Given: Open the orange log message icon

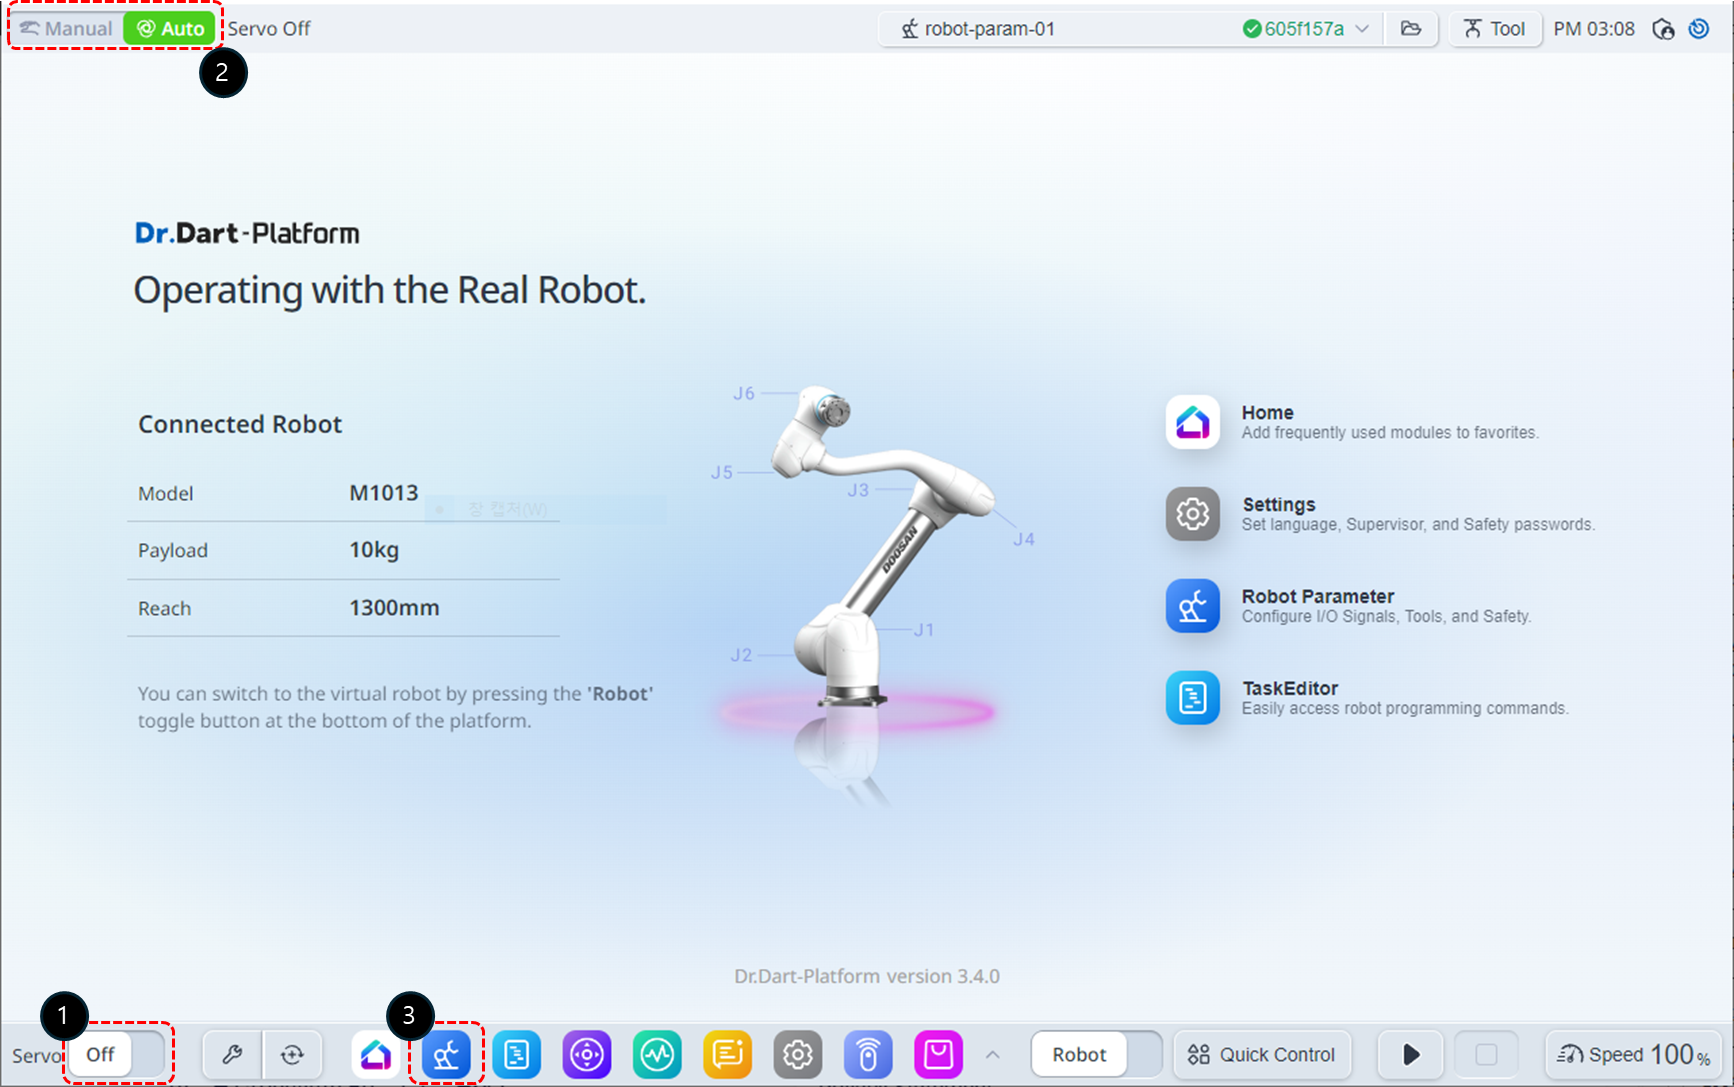Looking at the screenshot, I should pyautogui.click(x=727, y=1054).
